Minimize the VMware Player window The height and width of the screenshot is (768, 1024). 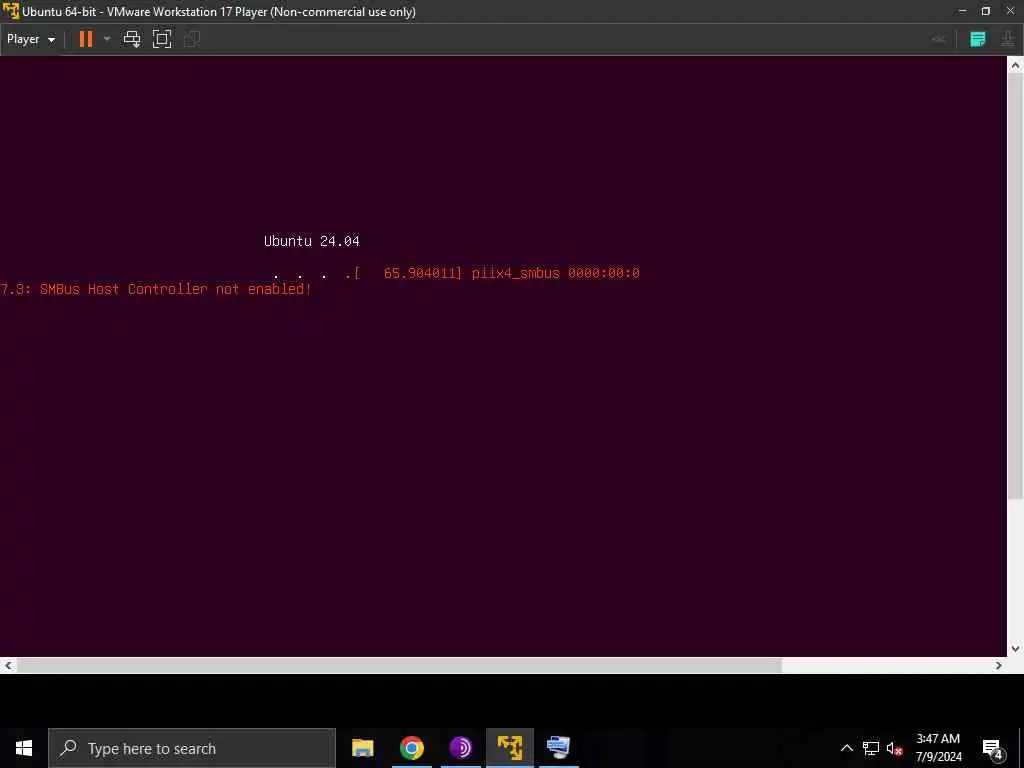pyautogui.click(x=962, y=11)
